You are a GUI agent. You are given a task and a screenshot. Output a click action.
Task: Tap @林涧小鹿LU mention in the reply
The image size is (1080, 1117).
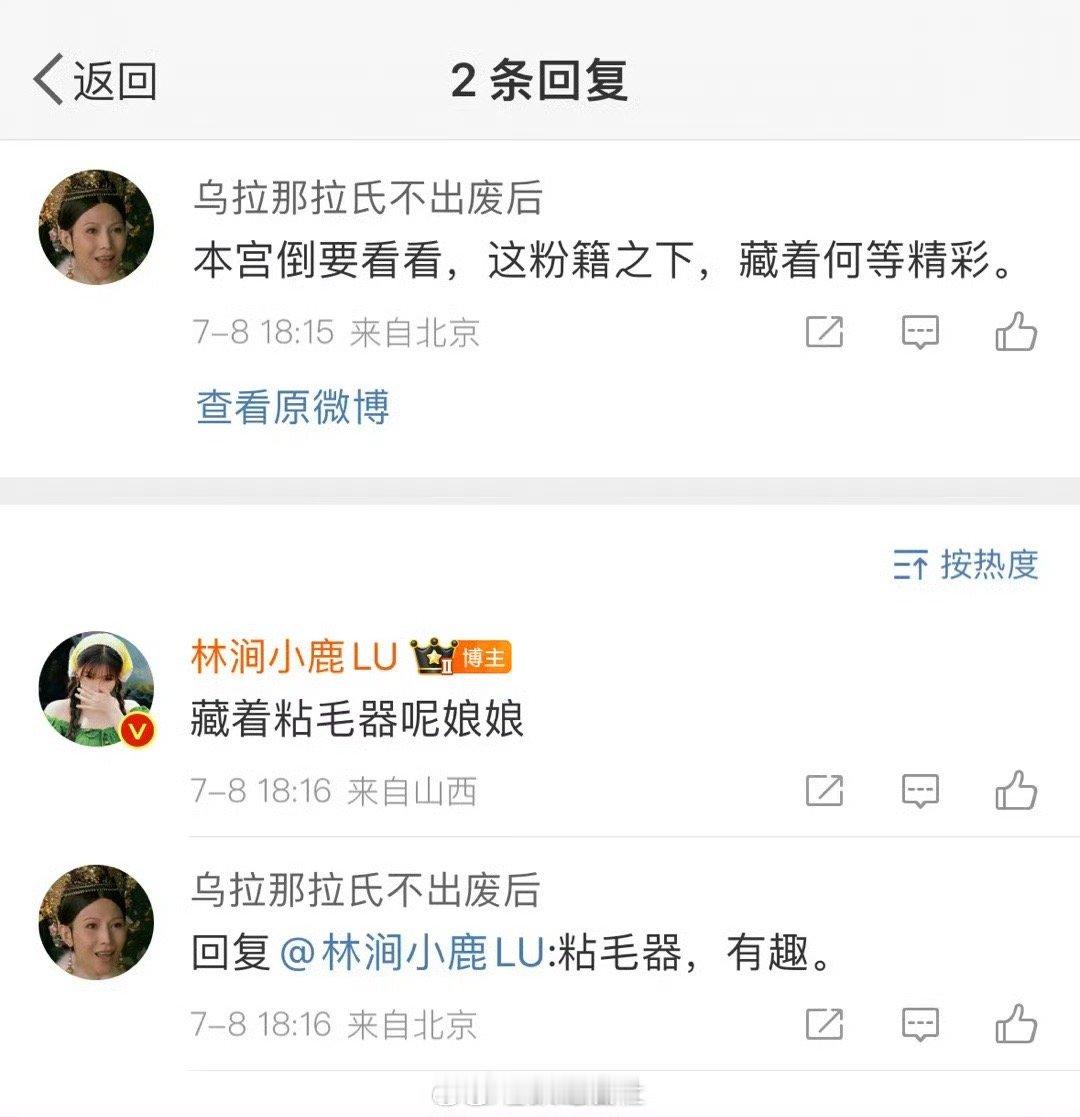pos(412,952)
